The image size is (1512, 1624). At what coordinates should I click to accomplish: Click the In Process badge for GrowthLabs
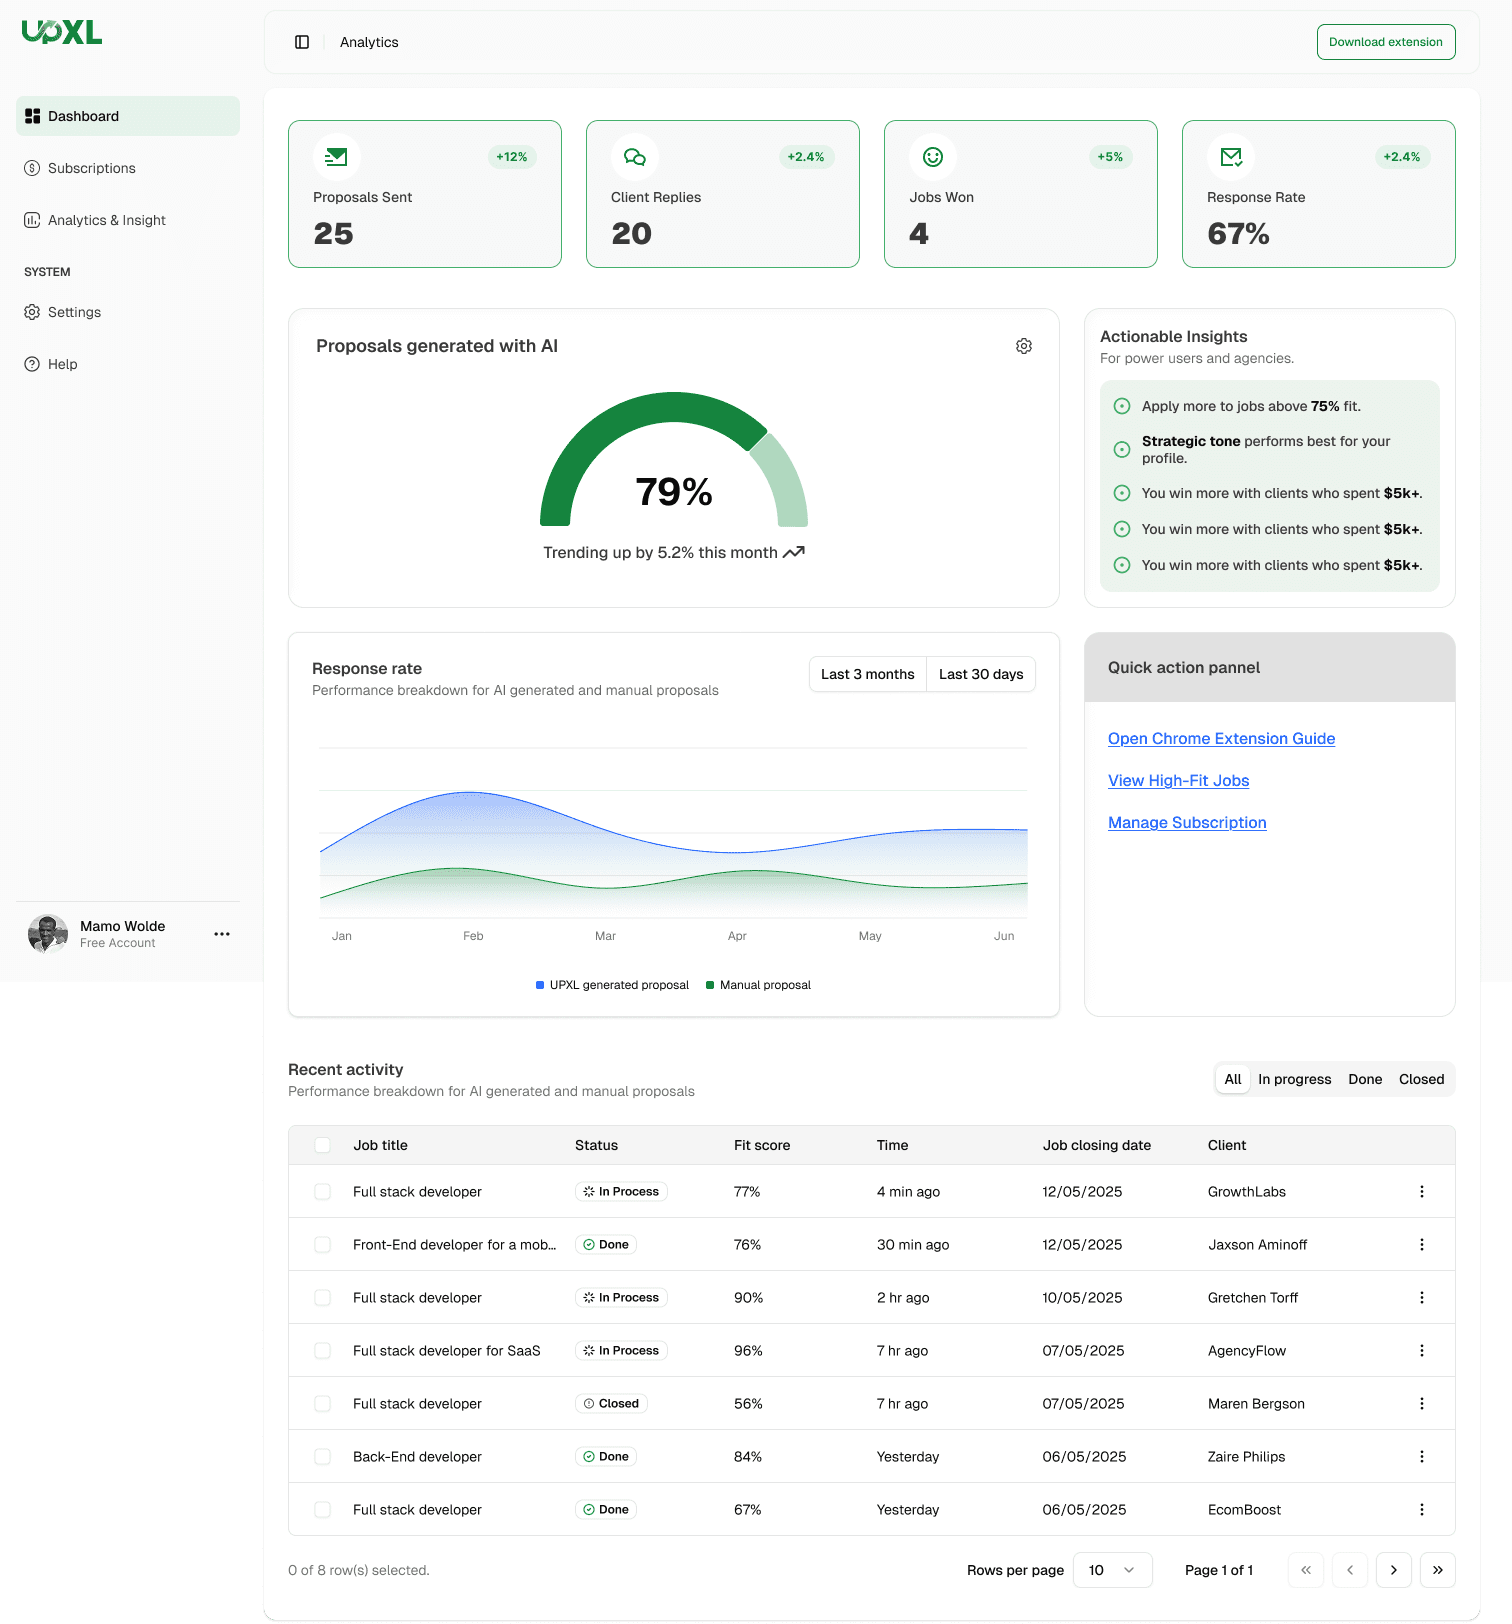621,1192
